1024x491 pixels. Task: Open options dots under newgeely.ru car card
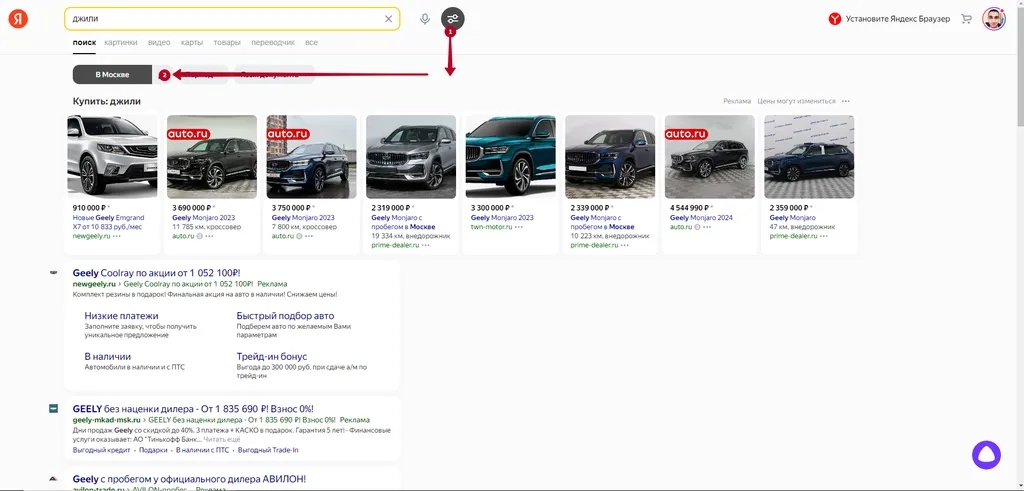117,236
